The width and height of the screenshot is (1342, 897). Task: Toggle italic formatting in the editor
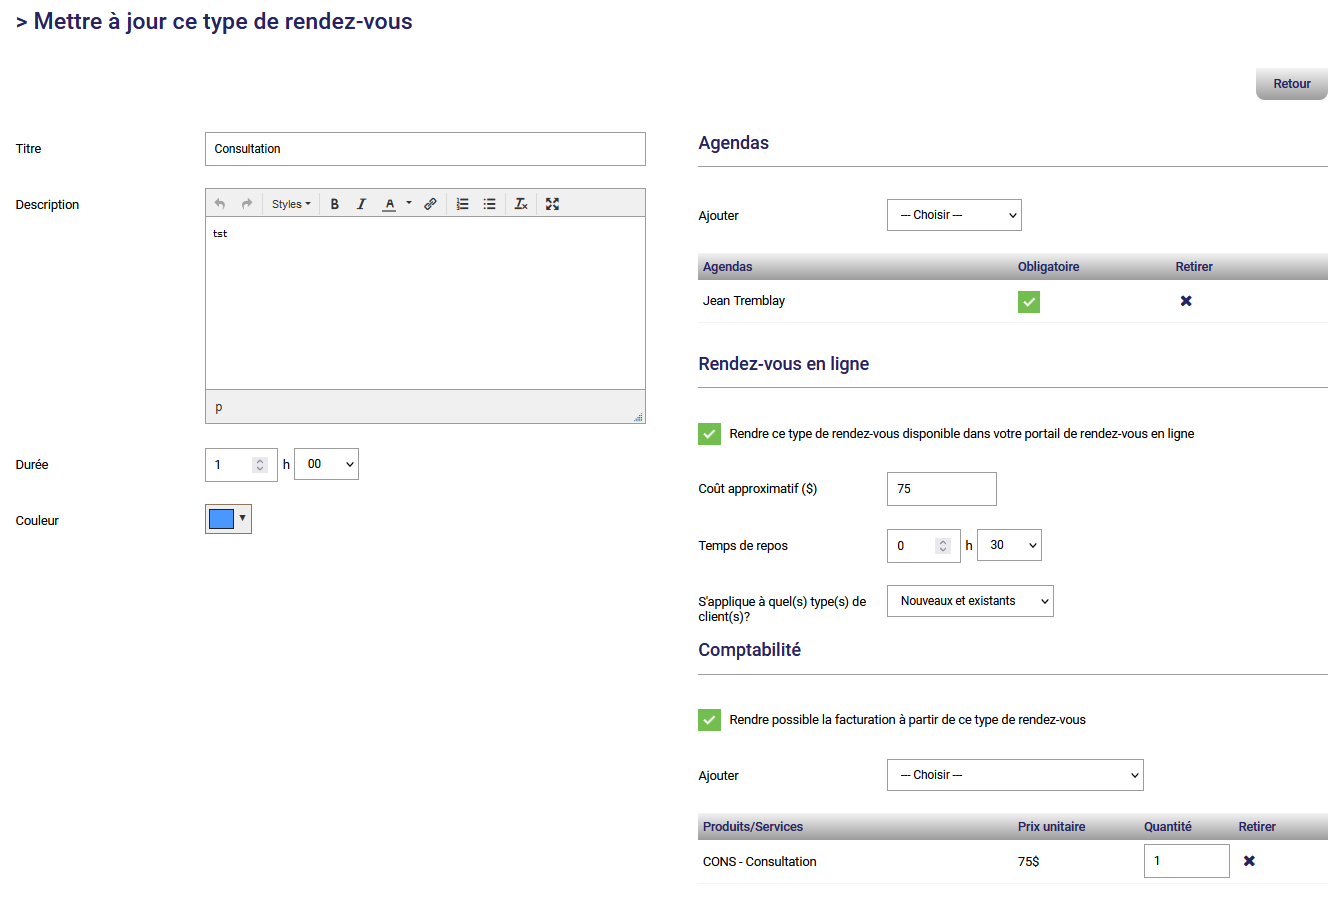coord(361,204)
